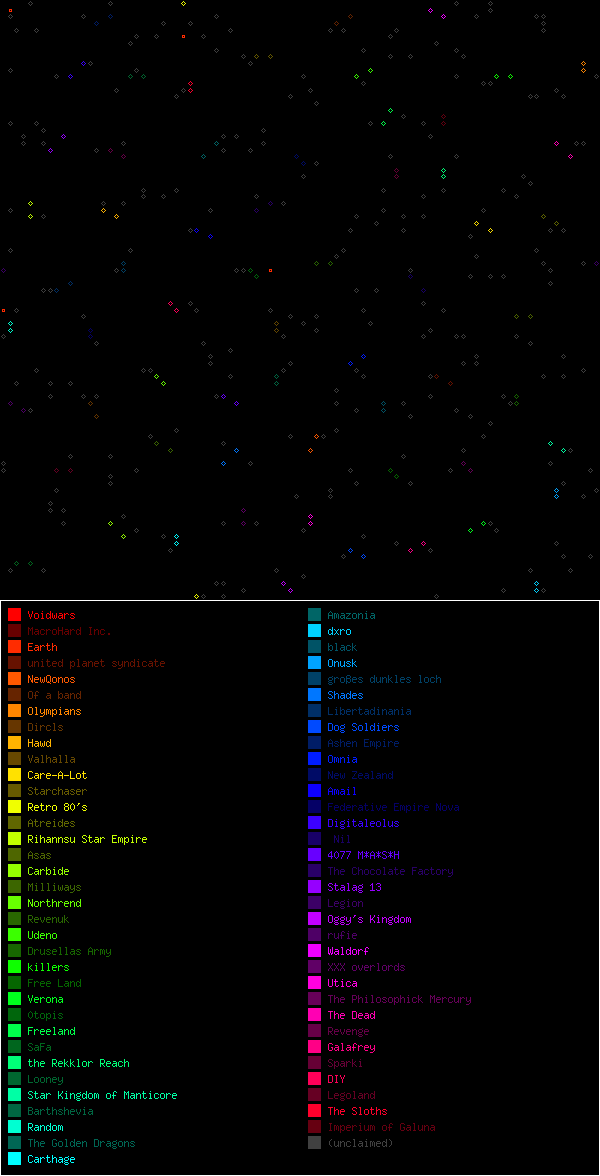Select the 'black' legend label
This screenshot has width=600, height=1176.
coord(343,647)
